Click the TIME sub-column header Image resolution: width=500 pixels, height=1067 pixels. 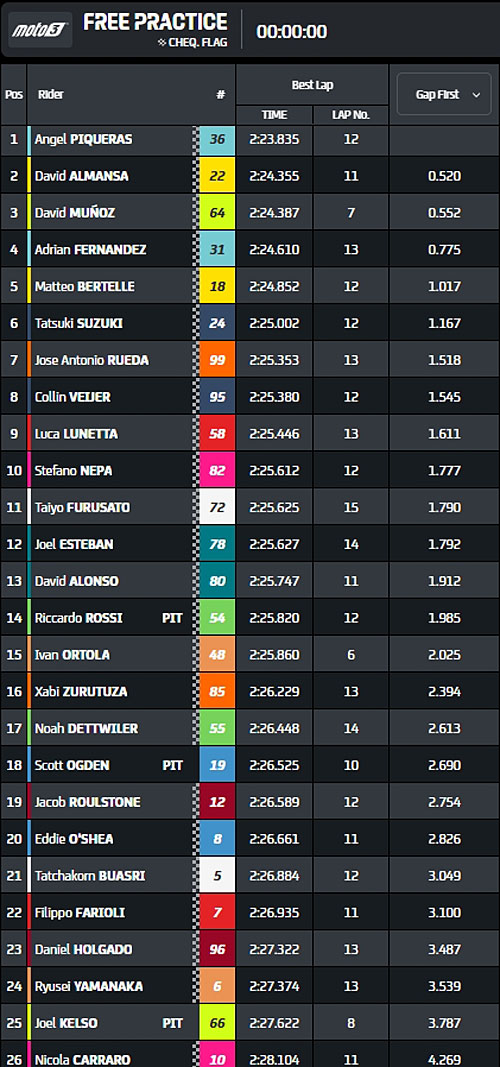click(x=274, y=115)
